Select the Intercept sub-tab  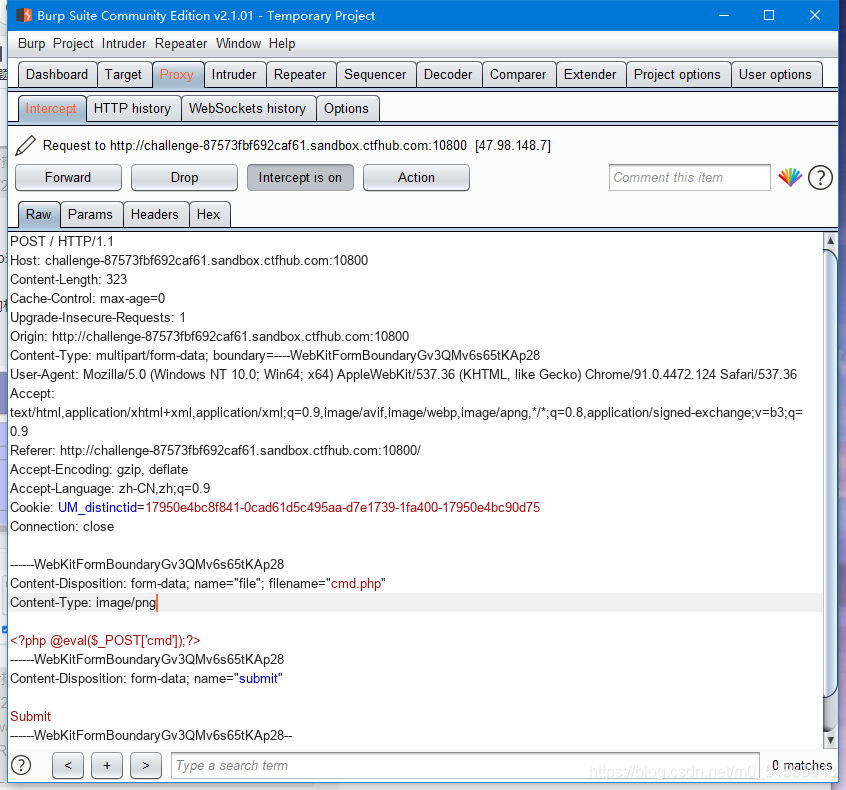click(51, 108)
